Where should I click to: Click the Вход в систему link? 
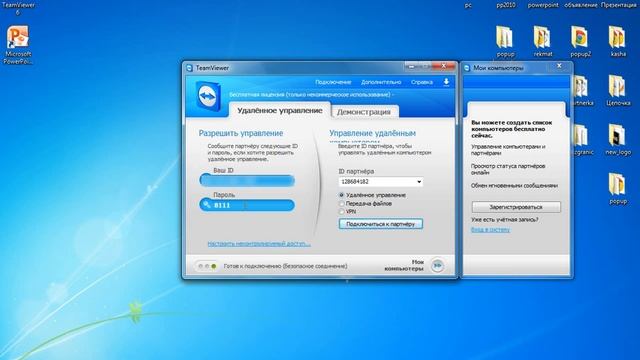coord(490,229)
